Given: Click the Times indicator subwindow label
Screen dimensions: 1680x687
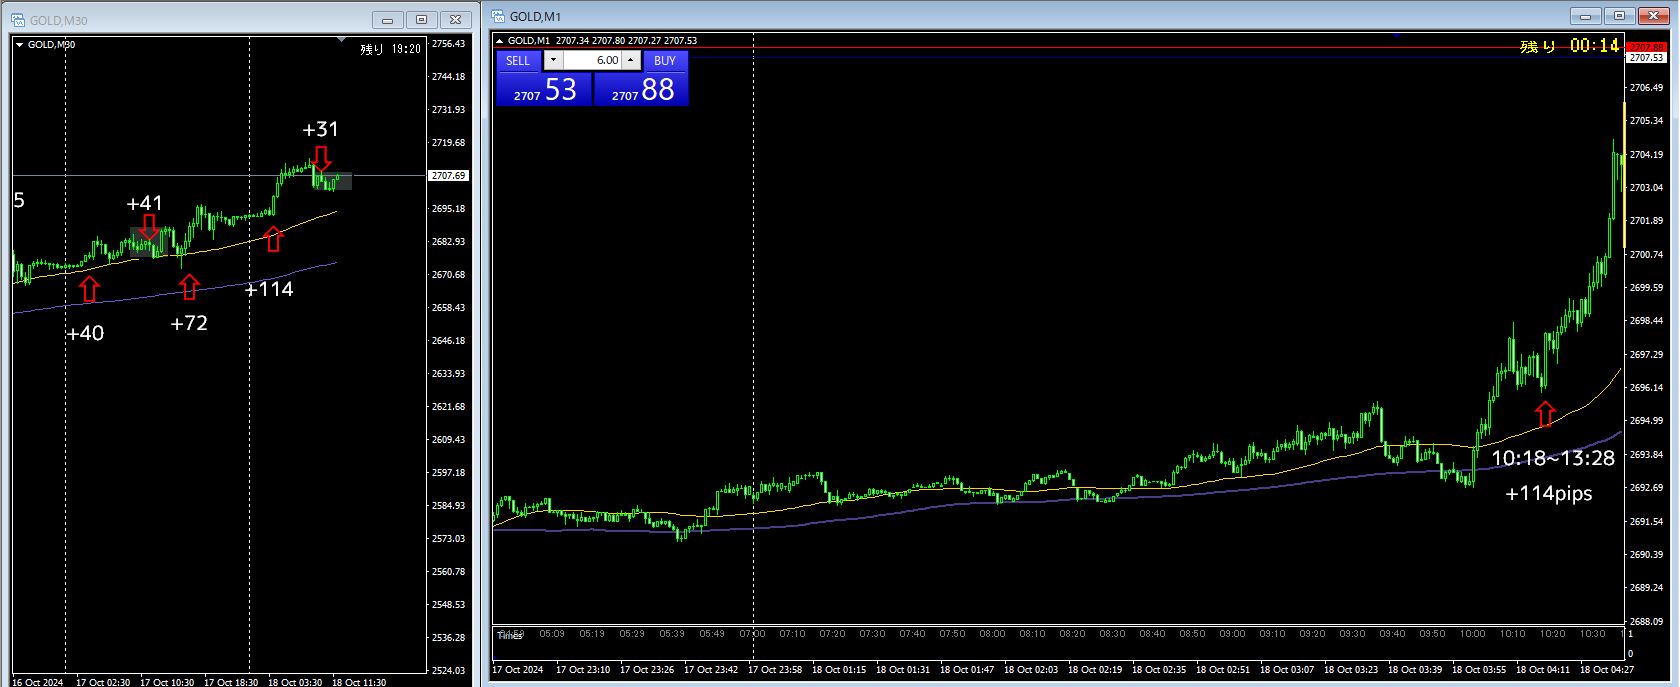Looking at the screenshot, I should tap(510, 635).
